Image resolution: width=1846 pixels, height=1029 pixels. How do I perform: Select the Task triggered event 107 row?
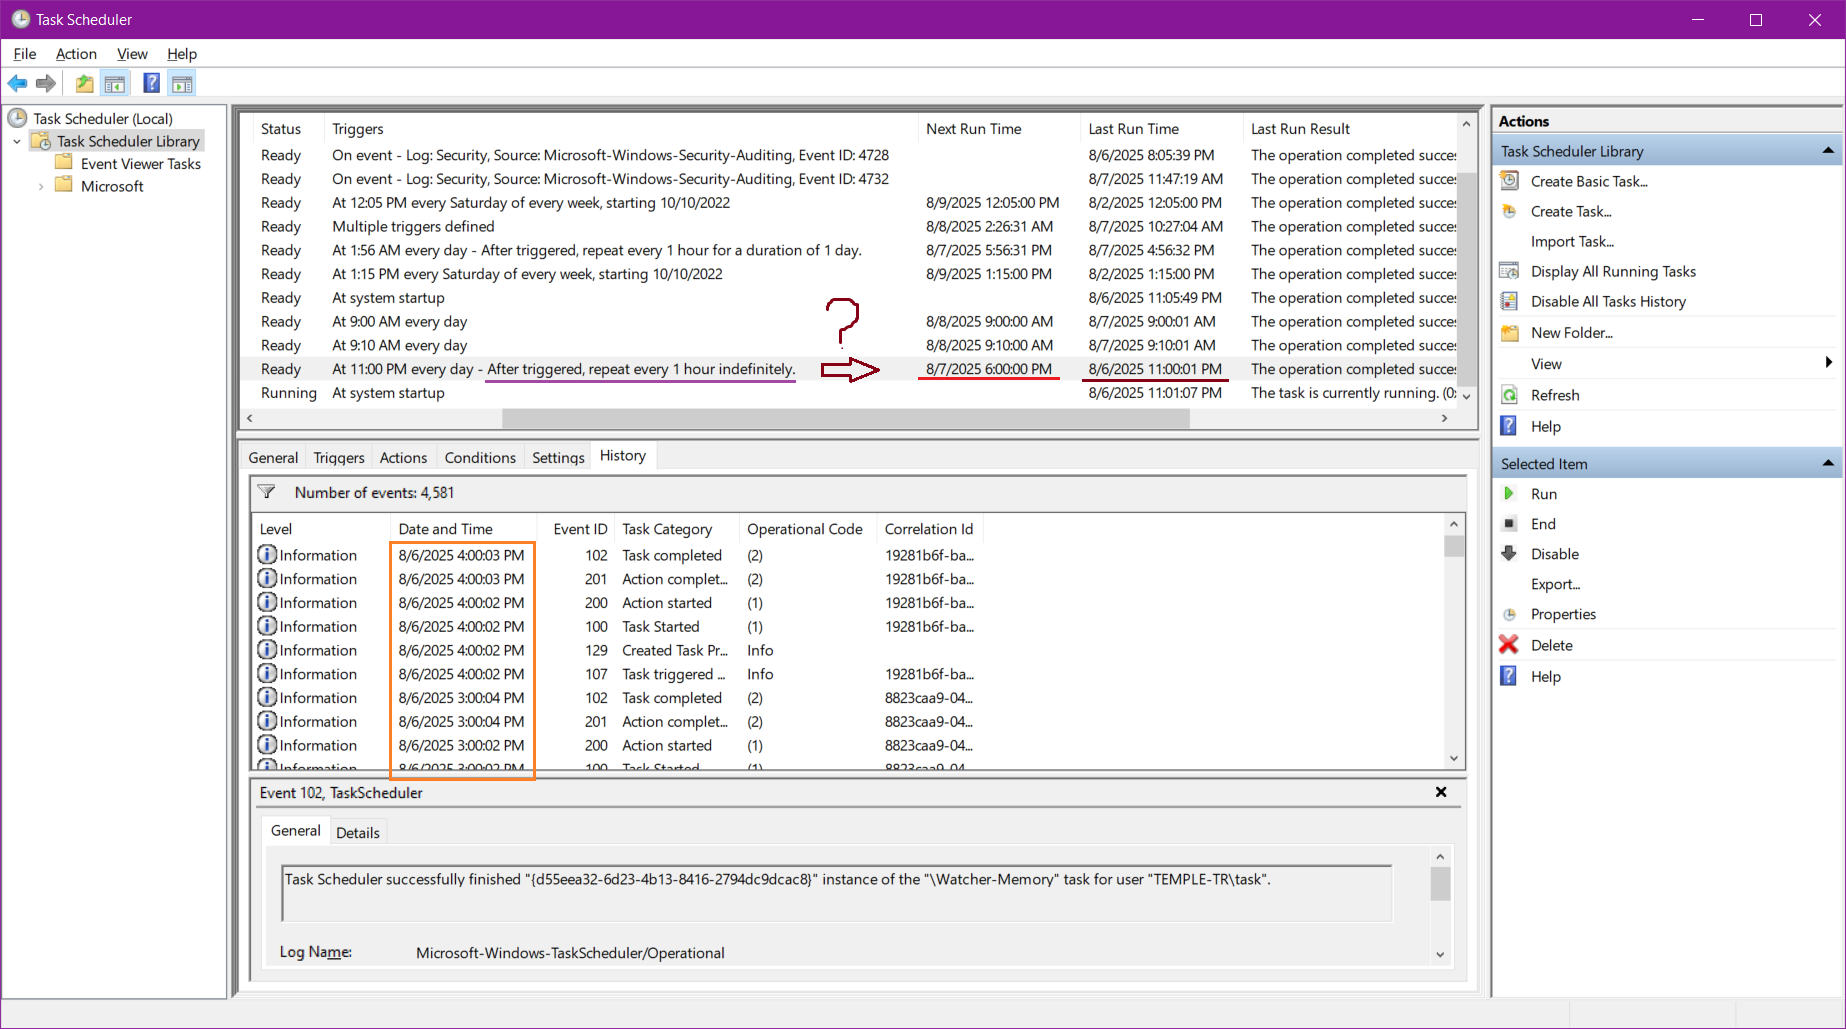pyautogui.click(x=848, y=674)
